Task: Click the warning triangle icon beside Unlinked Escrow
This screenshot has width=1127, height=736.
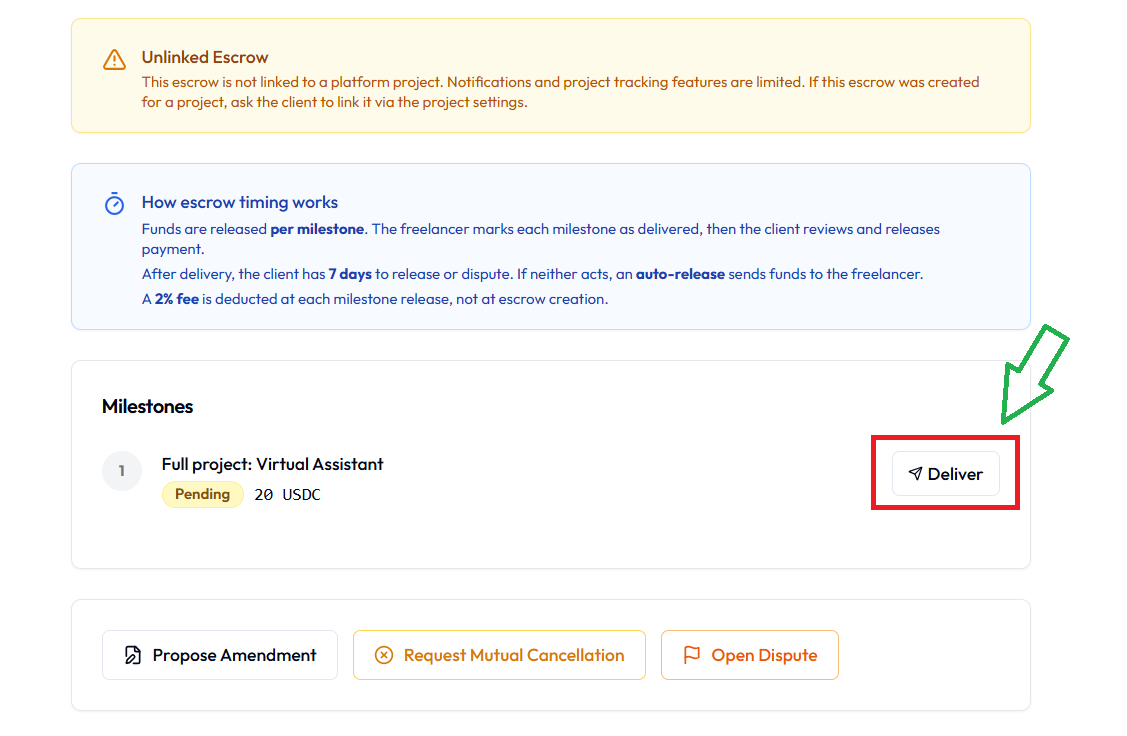Action: coord(113,58)
